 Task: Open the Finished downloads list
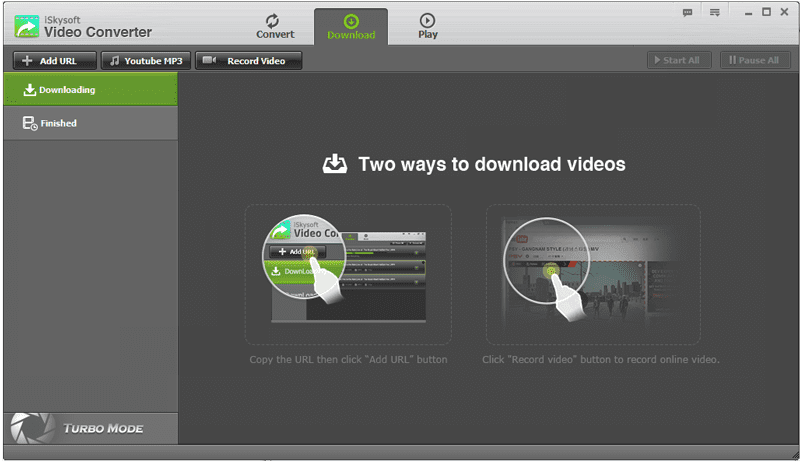90,123
